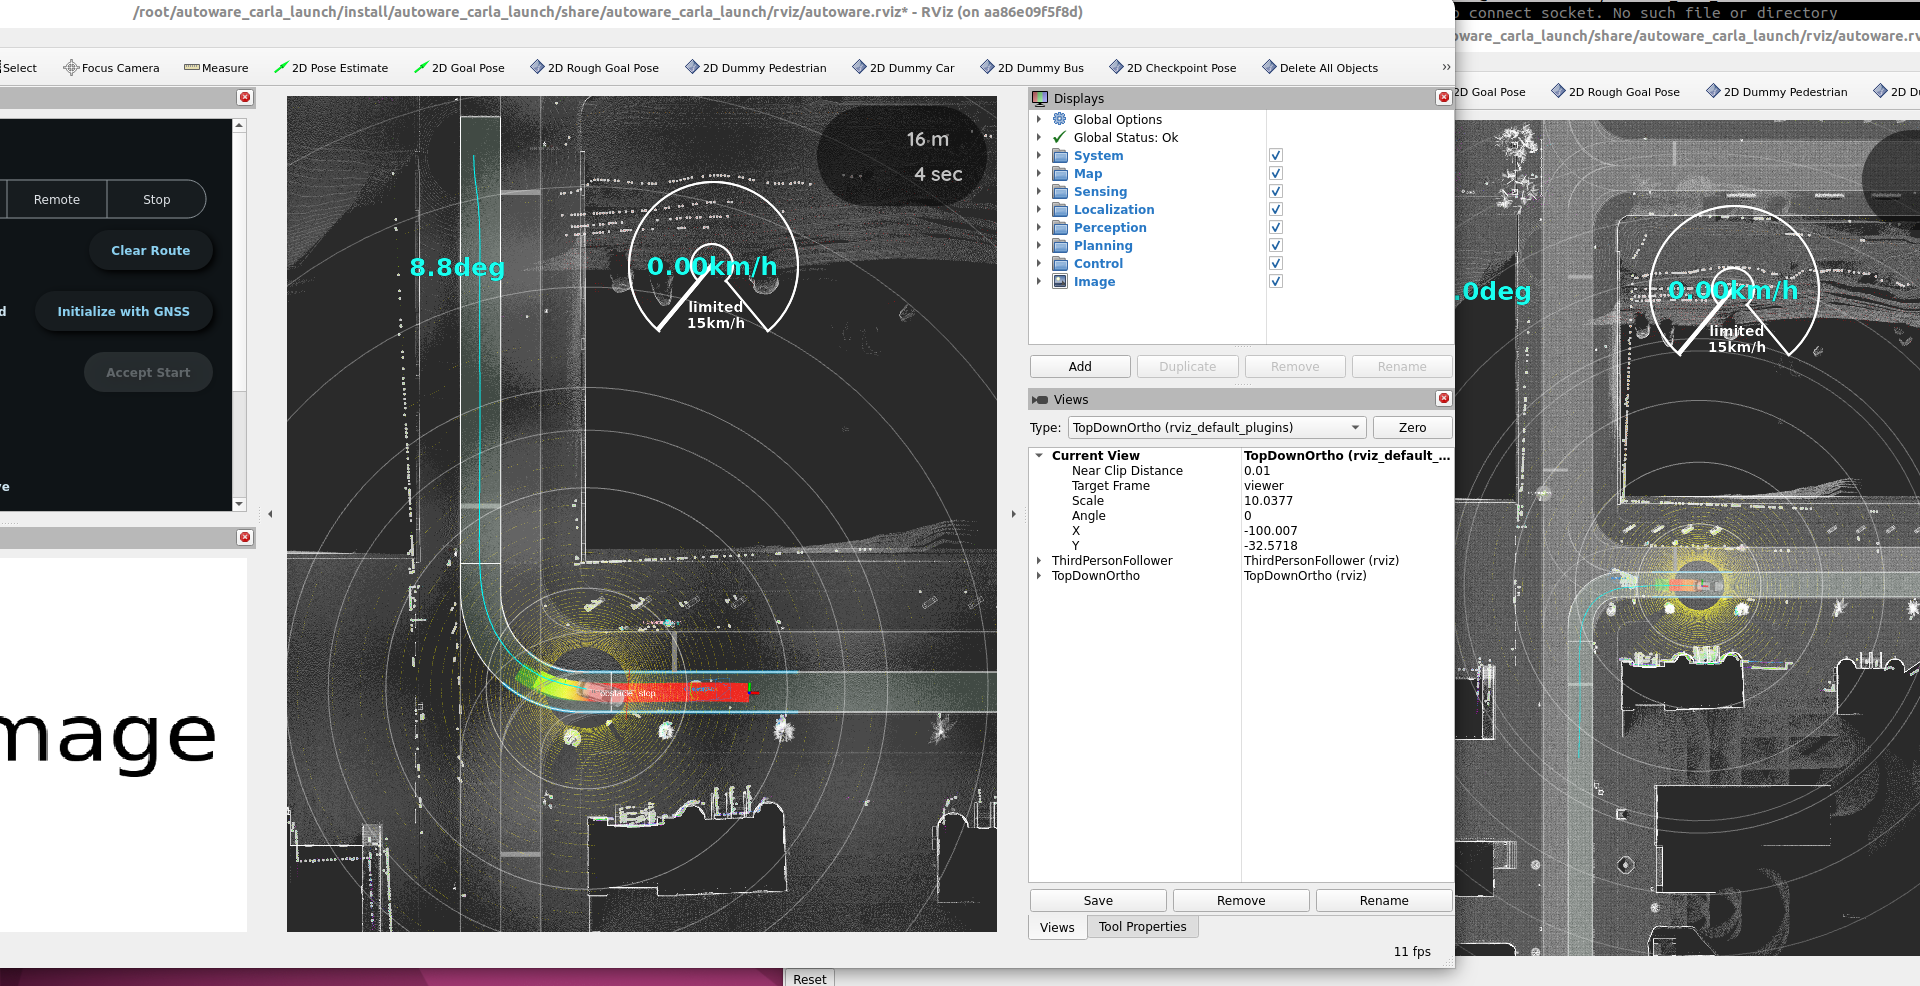Expand the Planning group
Screen dimensions: 1920x986
pos(1039,245)
